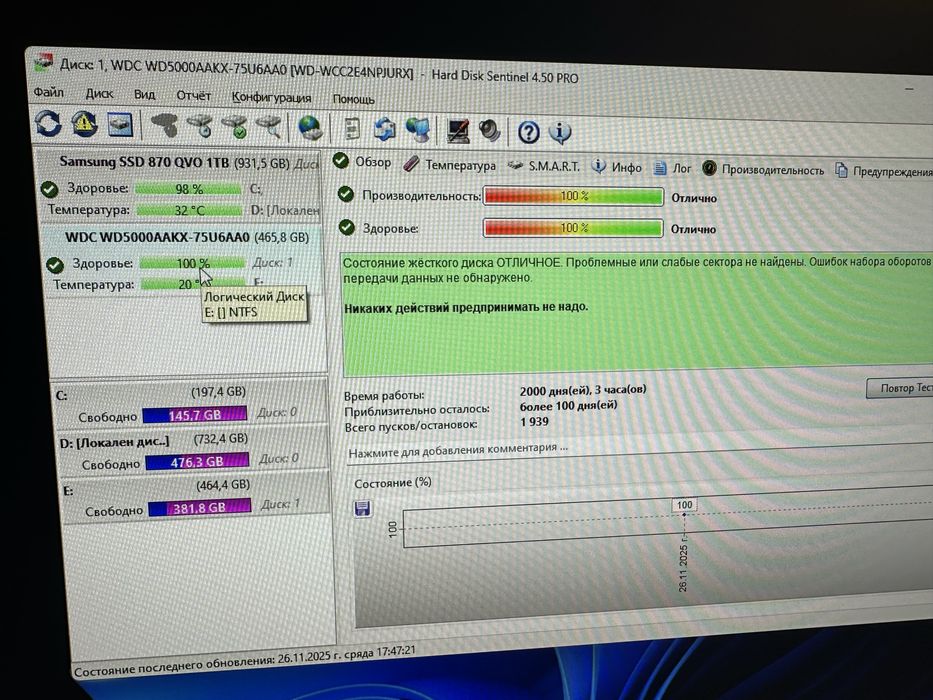Click the main Здоровье 100 % bar
This screenshot has width=933, height=700.
pyautogui.click(x=573, y=228)
